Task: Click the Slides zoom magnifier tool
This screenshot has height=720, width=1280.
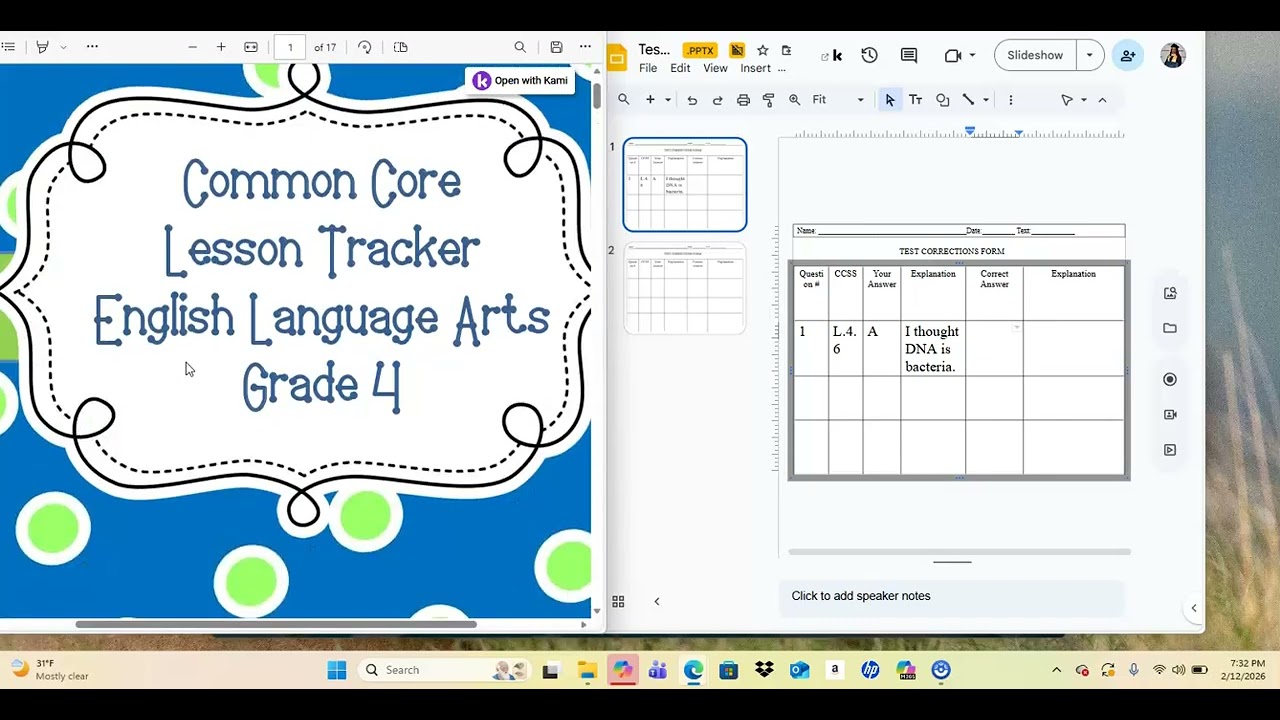Action: (x=795, y=100)
